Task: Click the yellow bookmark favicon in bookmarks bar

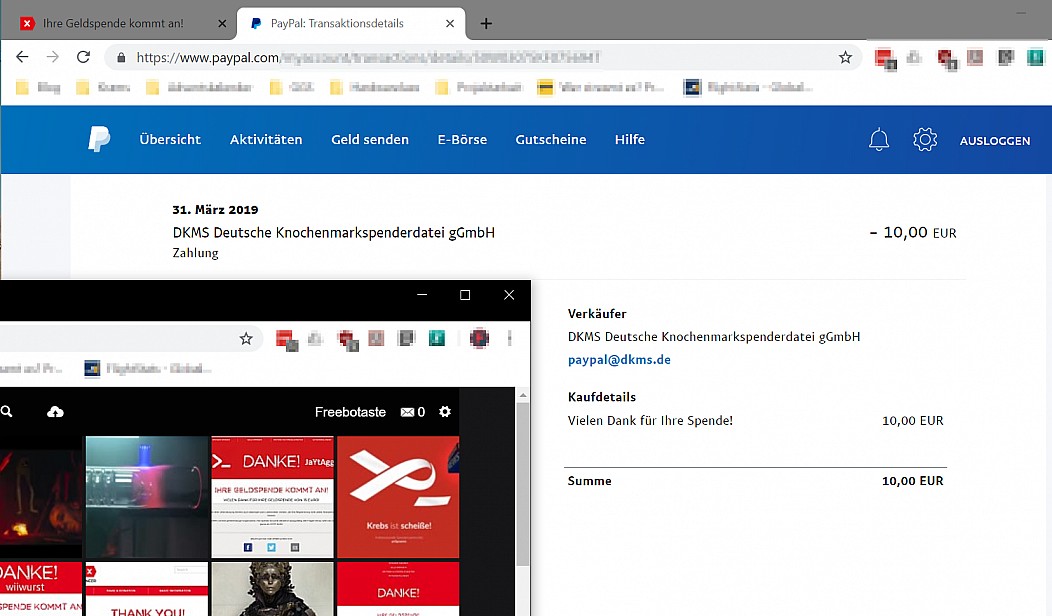Action: click(545, 87)
